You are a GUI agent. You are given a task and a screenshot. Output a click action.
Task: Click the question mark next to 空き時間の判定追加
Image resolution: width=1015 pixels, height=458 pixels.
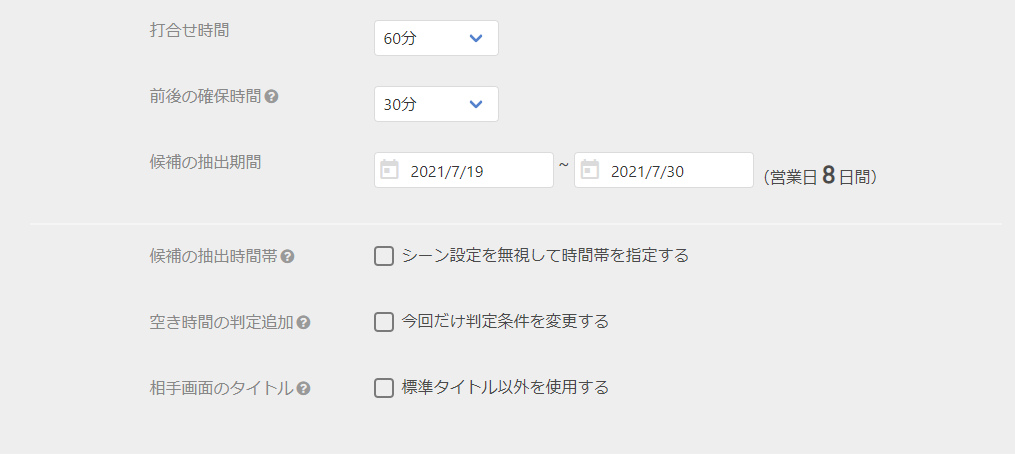tap(303, 323)
